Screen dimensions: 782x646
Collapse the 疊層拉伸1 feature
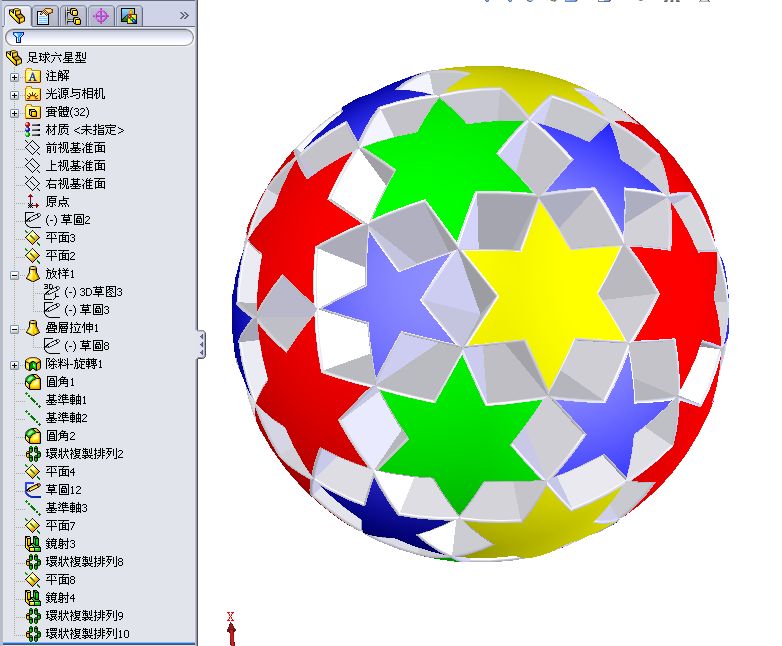tap(14, 329)
